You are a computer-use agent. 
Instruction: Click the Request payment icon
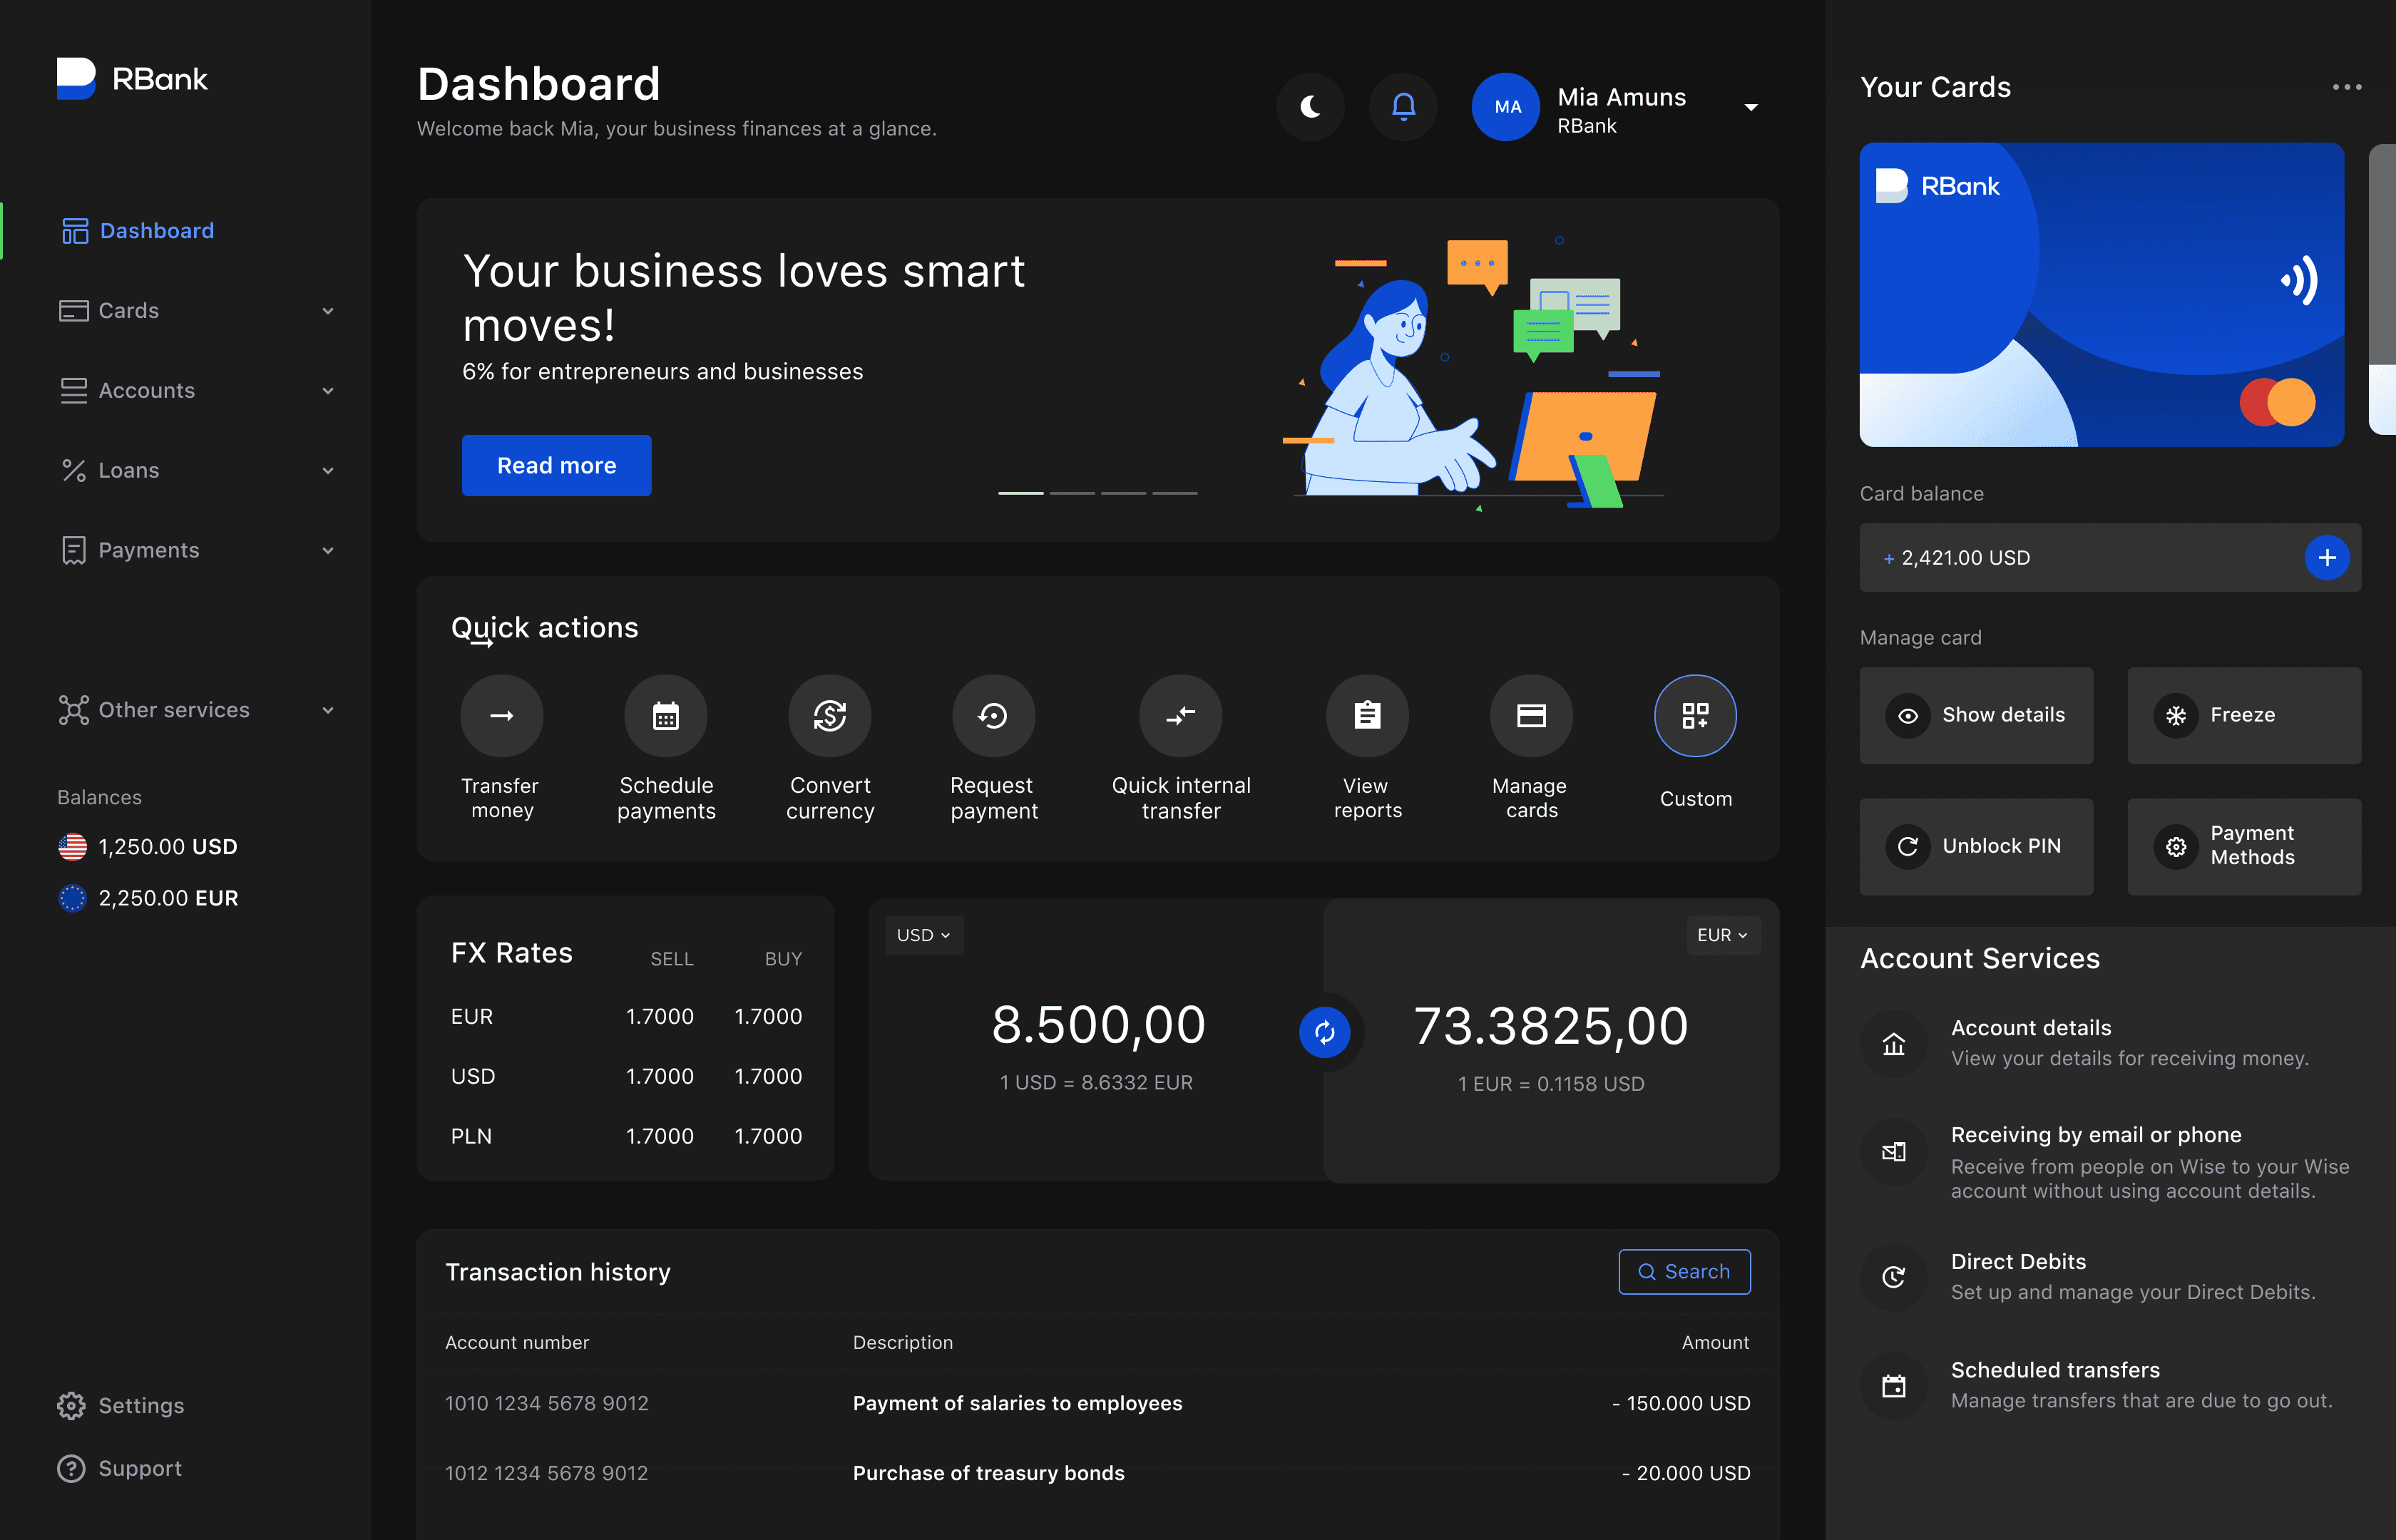click(993, 716)
